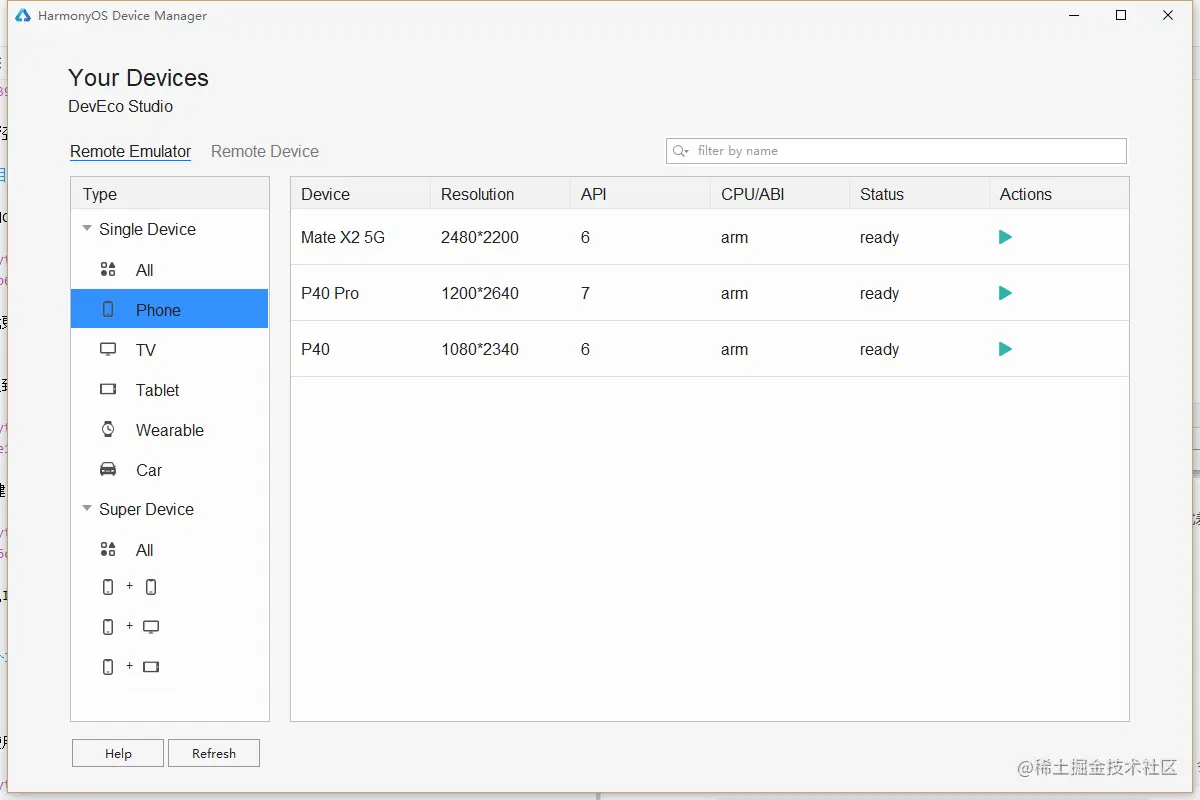Select phone plus TV super device
This screenshot has height=800, width=1200.
pyautogui.click(x=129, y=627)
